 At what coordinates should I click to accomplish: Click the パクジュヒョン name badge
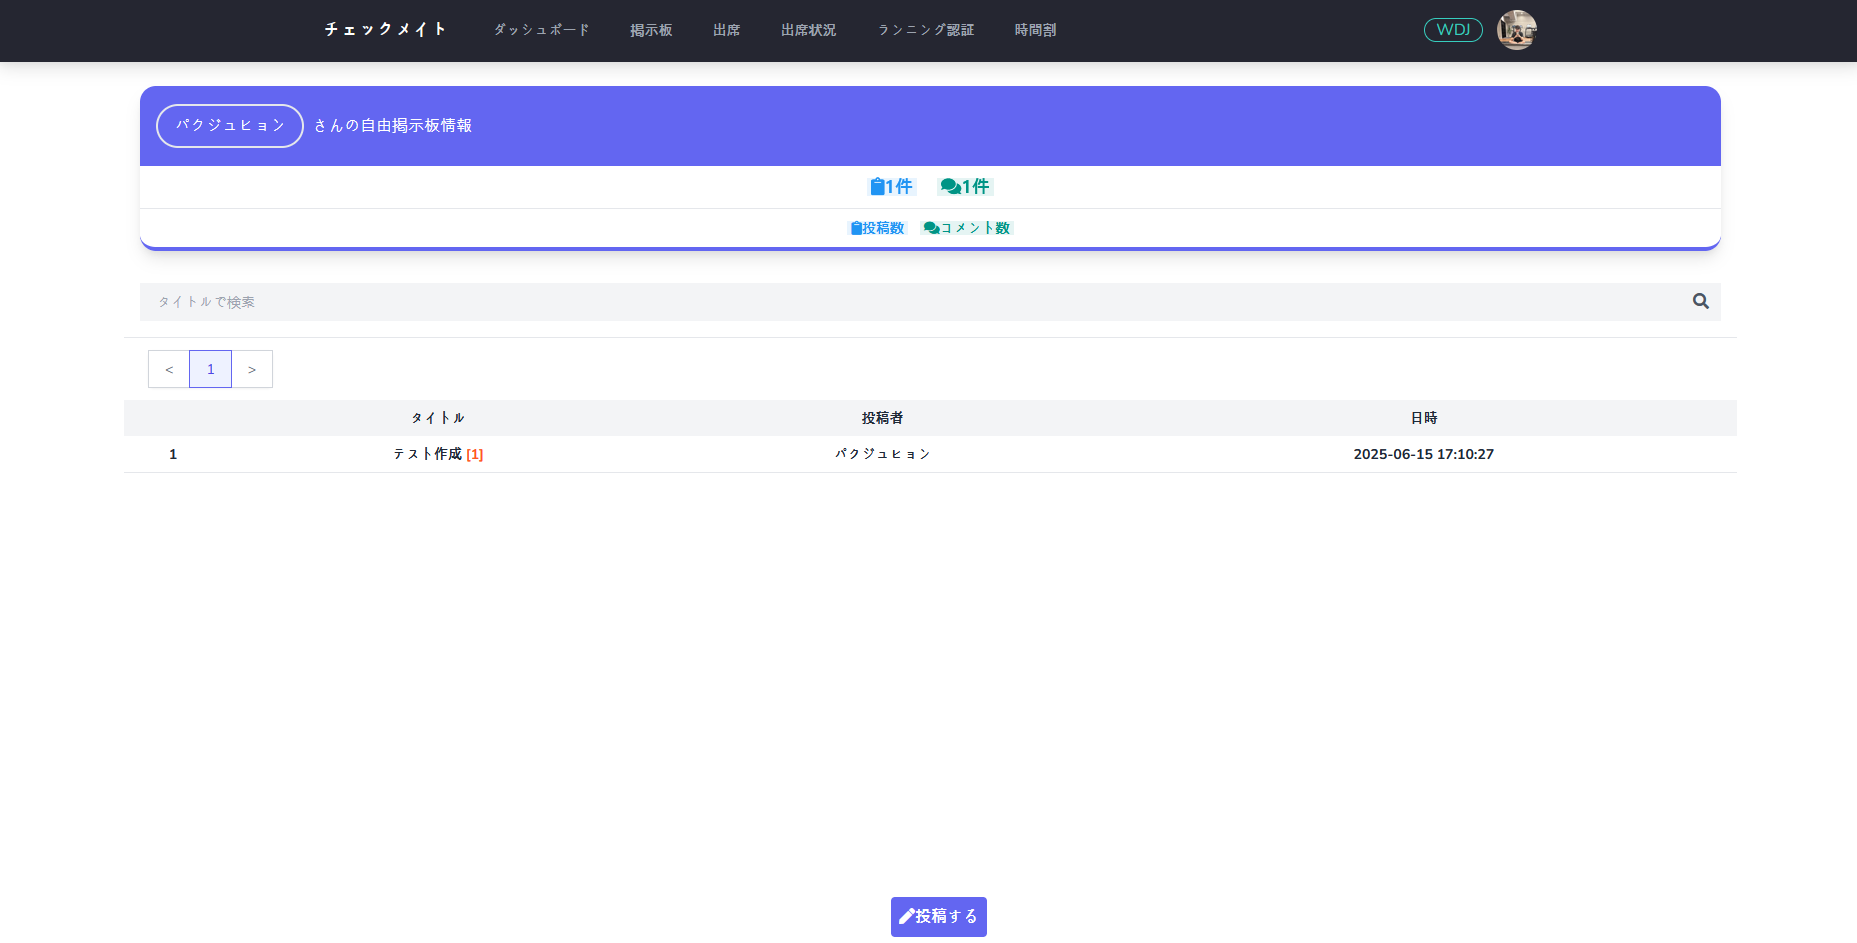pos(230,126)
